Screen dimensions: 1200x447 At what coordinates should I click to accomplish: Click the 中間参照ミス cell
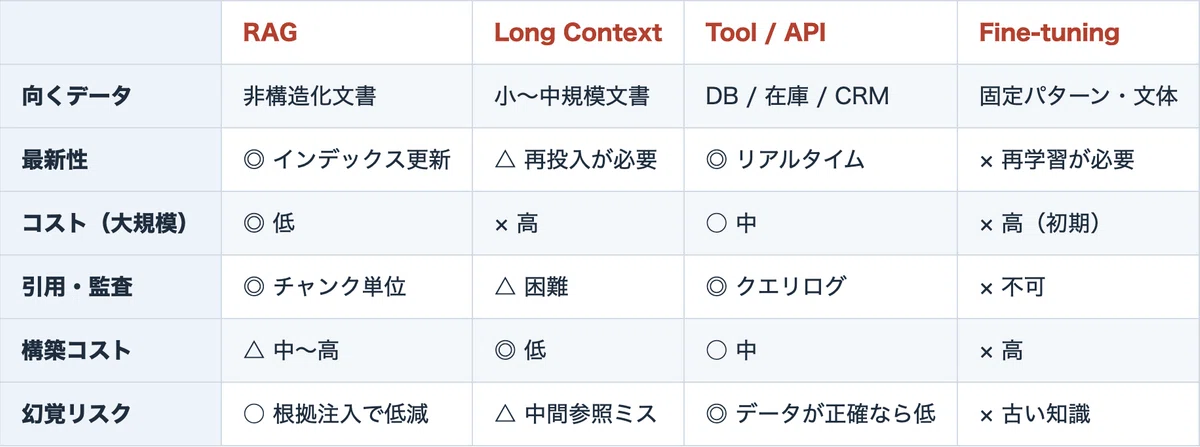pos(576,414)
